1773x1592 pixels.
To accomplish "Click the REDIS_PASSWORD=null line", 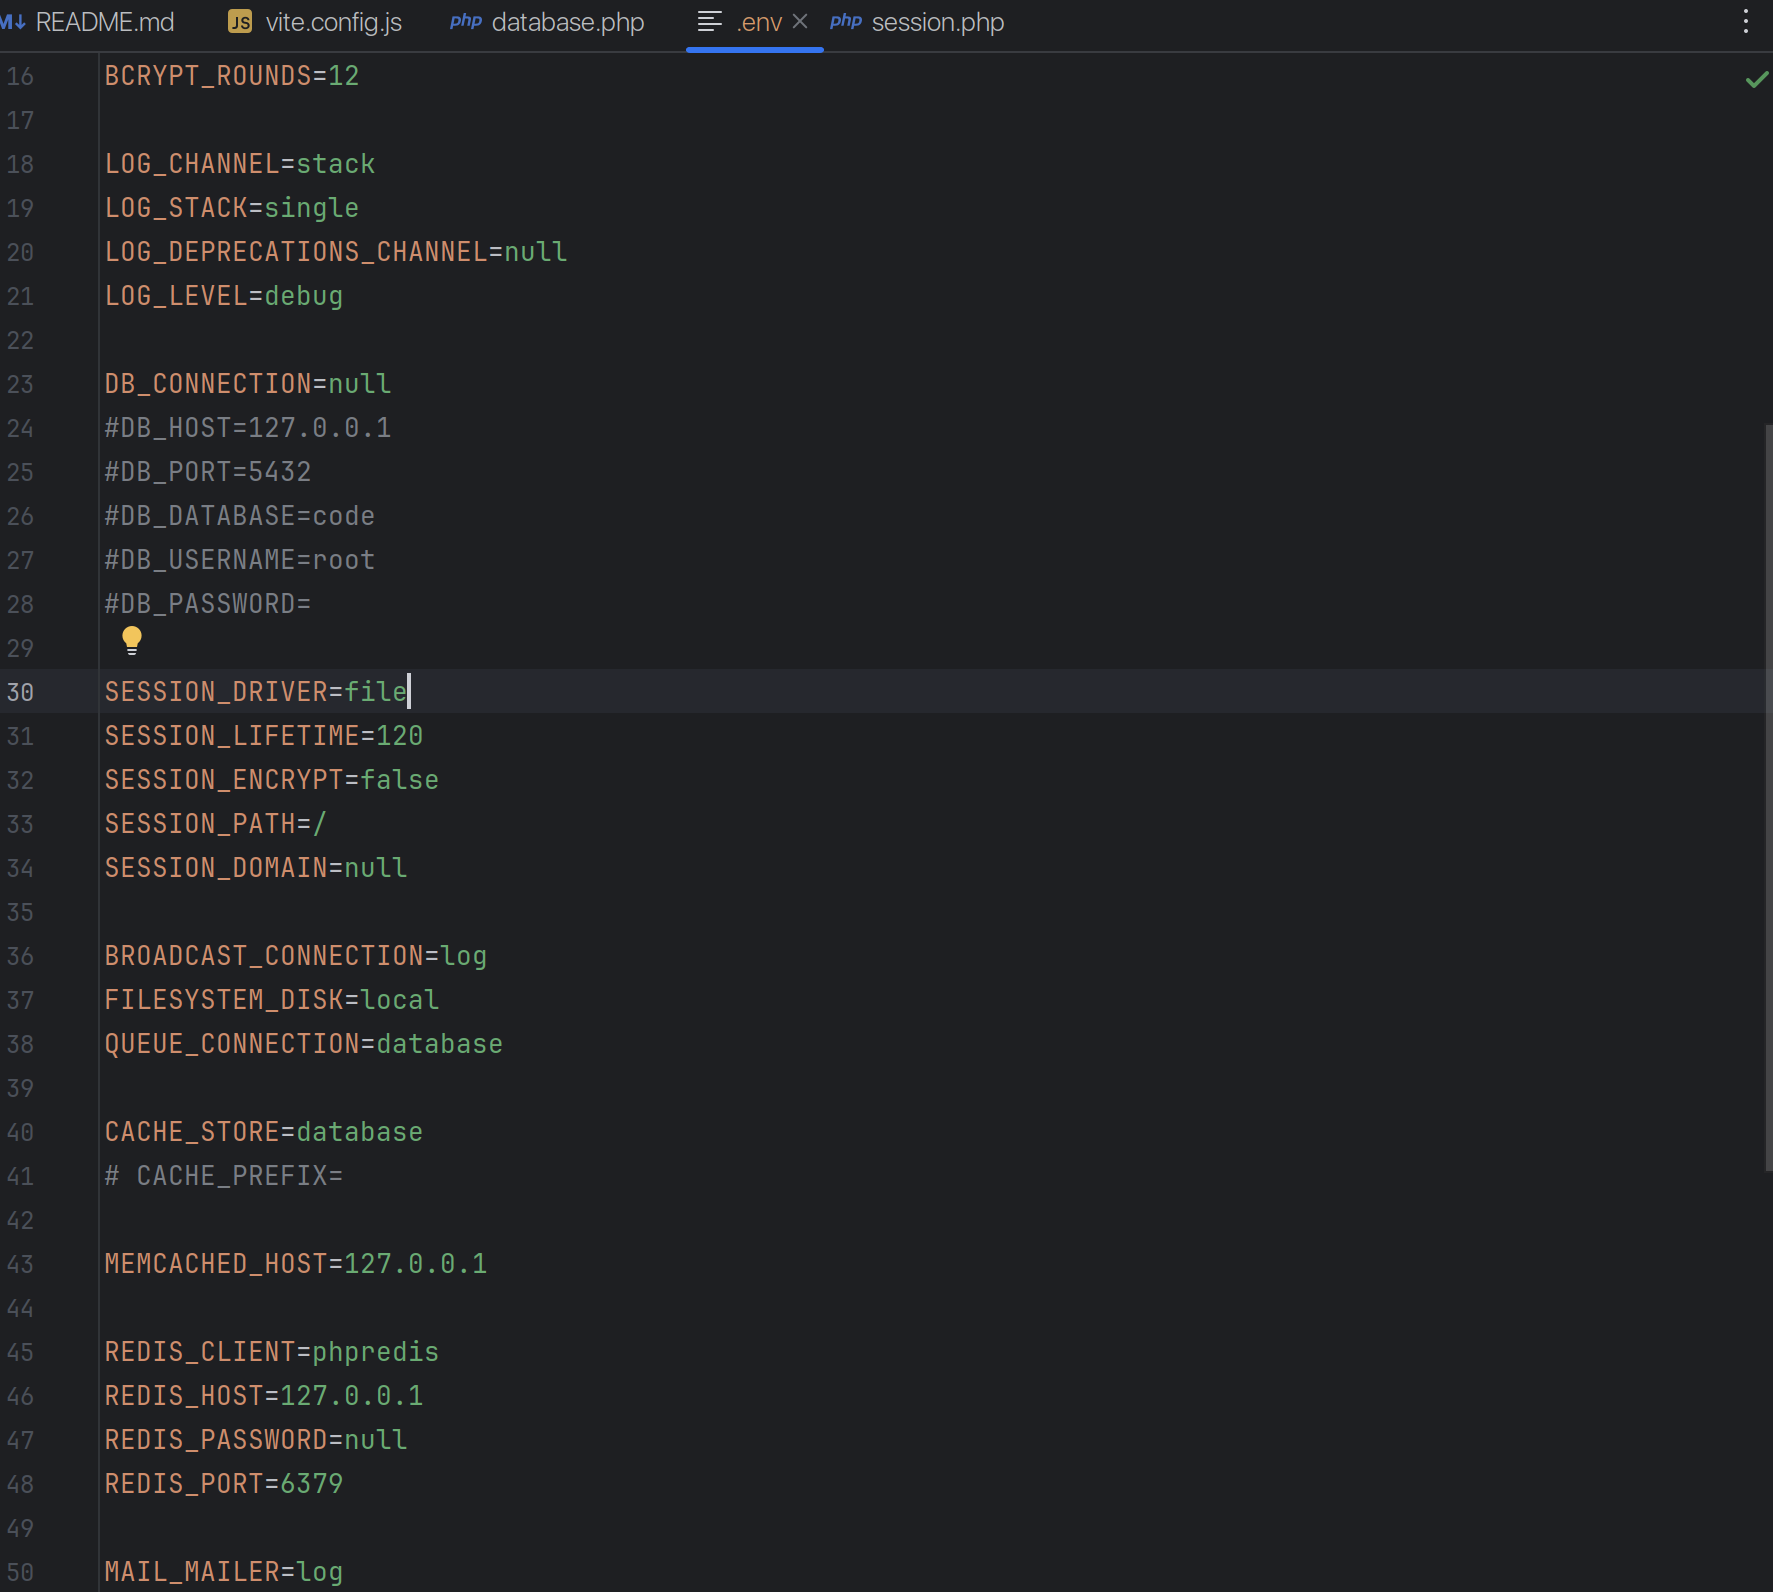I will [x=256, y=1440].
